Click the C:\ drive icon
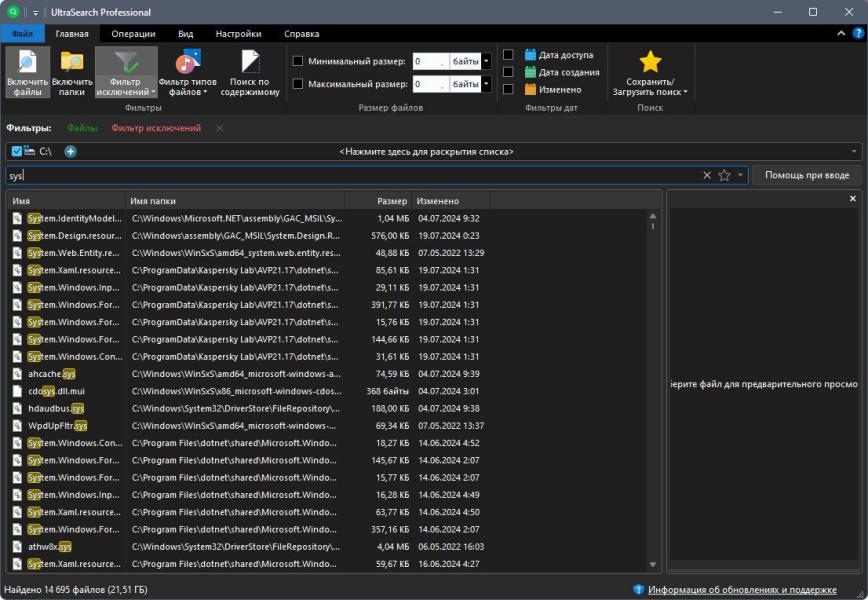The image size is (868, 600). 29,151
